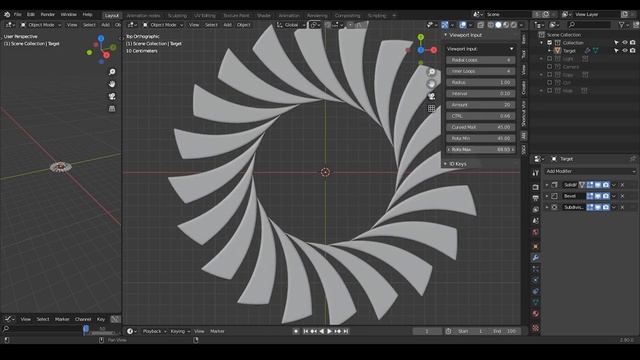Open the Edit menu
Viewport: 640px width, 360px height.
31,14
